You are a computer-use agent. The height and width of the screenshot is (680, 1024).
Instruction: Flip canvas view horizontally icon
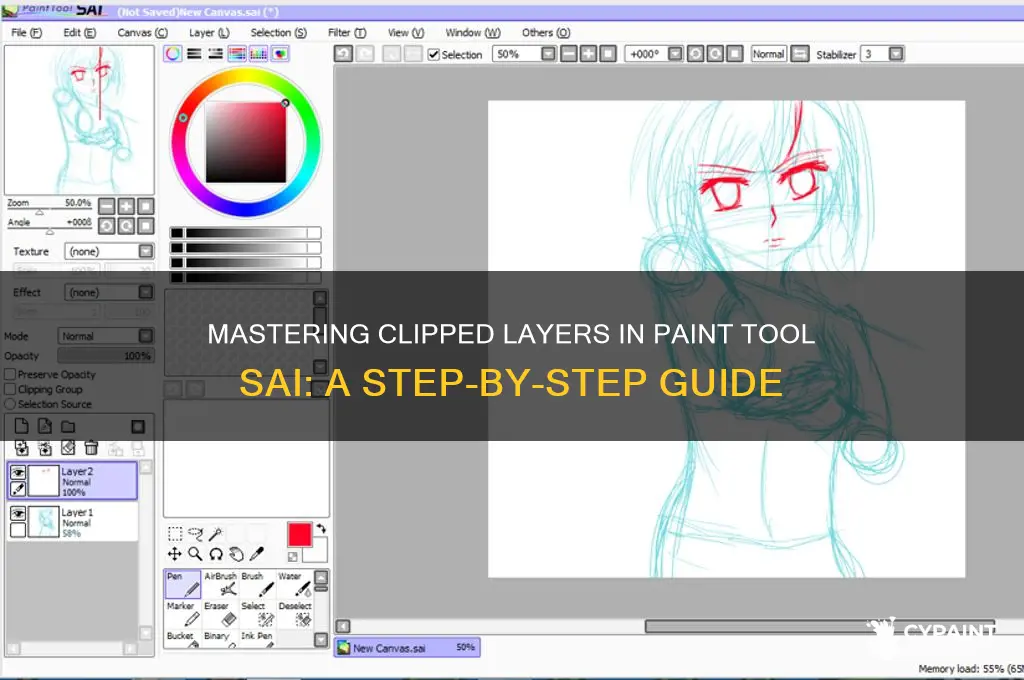pyautogui.click(x=799, y=54)
